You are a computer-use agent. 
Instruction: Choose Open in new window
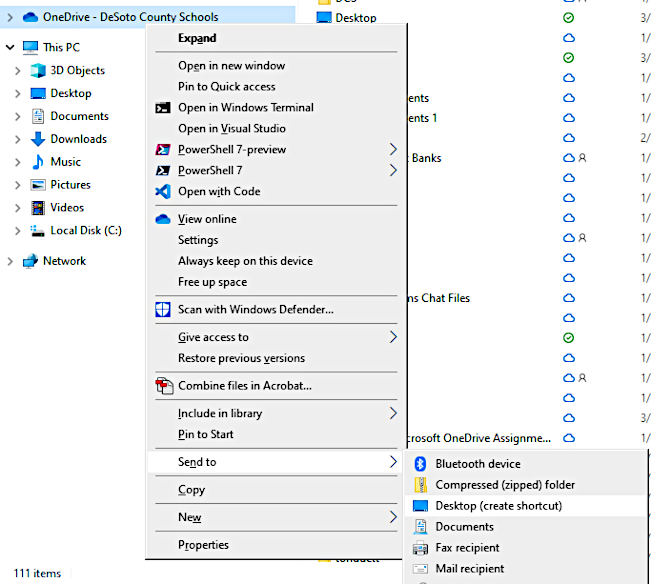[x=276, y=66]
